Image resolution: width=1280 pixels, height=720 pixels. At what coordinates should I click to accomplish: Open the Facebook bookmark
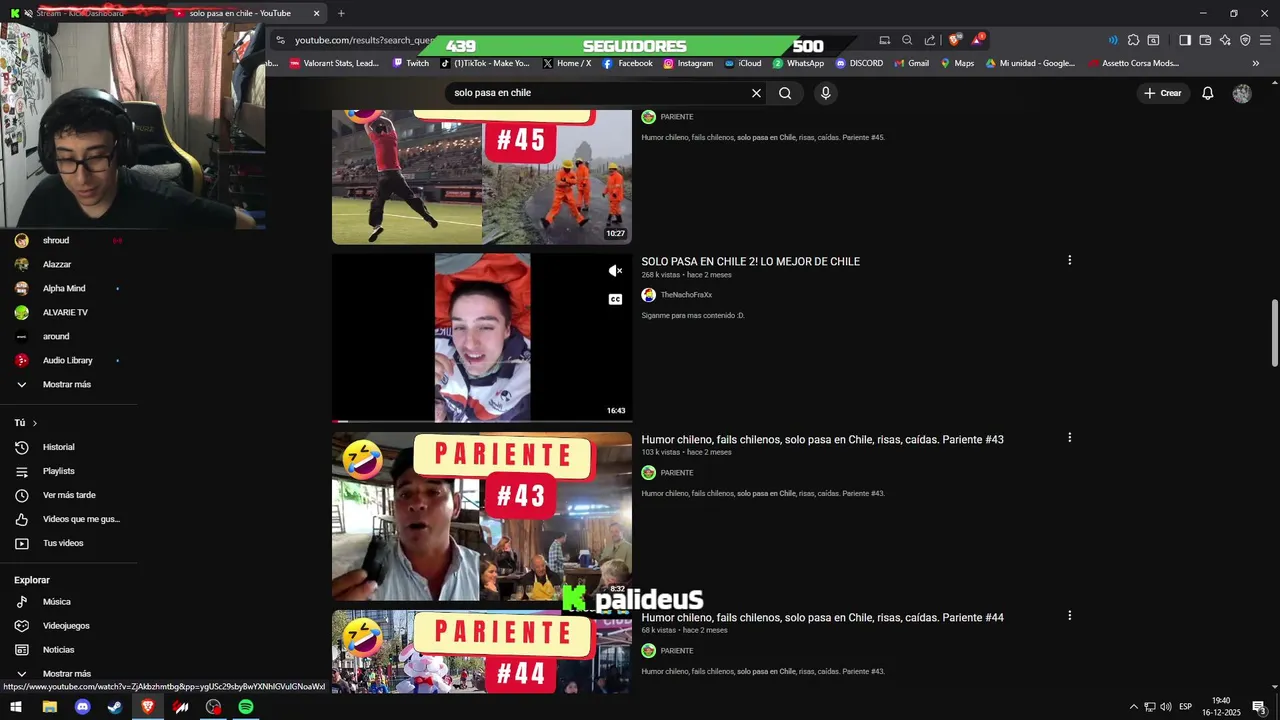pyautogui.click(x=627, y=63)
